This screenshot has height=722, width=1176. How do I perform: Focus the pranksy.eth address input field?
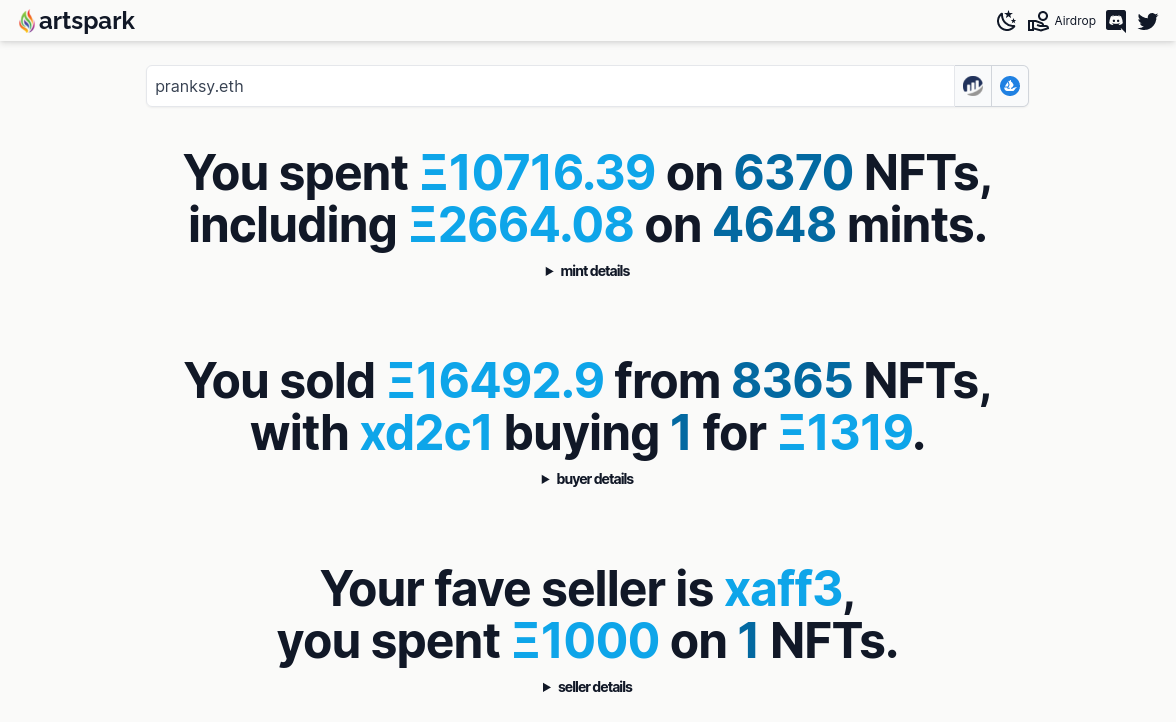[x=550, y=86]
